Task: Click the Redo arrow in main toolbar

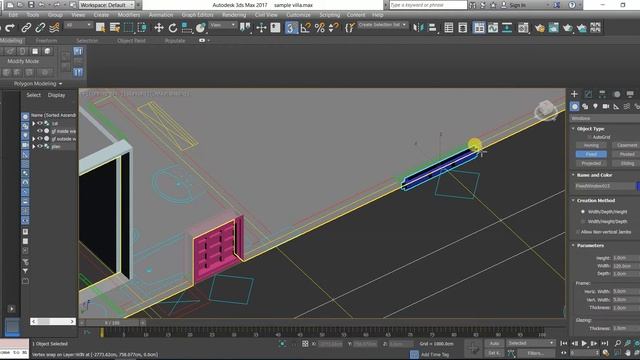Action: (10, 28)
